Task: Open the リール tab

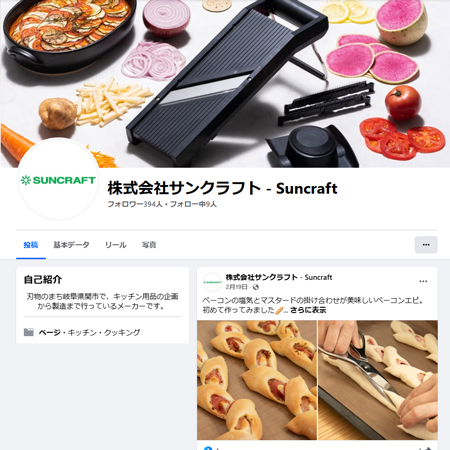Action: pyautogui.click(x=116, y=245)
